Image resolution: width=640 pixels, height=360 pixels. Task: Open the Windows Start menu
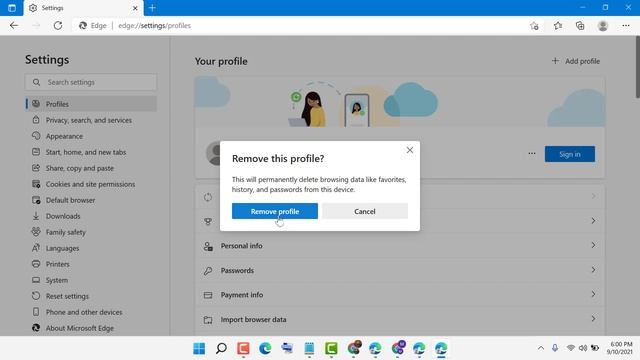pos(199,349)
